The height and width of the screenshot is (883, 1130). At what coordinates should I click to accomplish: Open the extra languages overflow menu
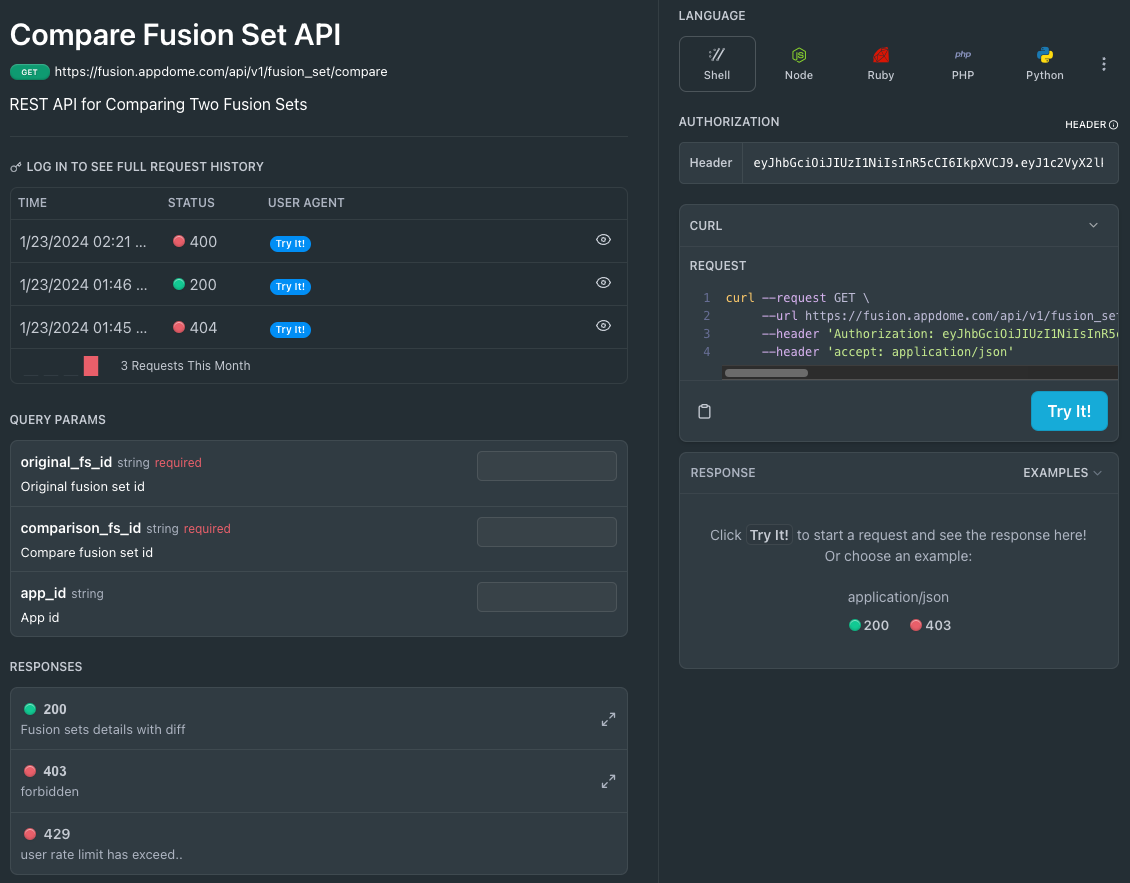point(1104,63)
